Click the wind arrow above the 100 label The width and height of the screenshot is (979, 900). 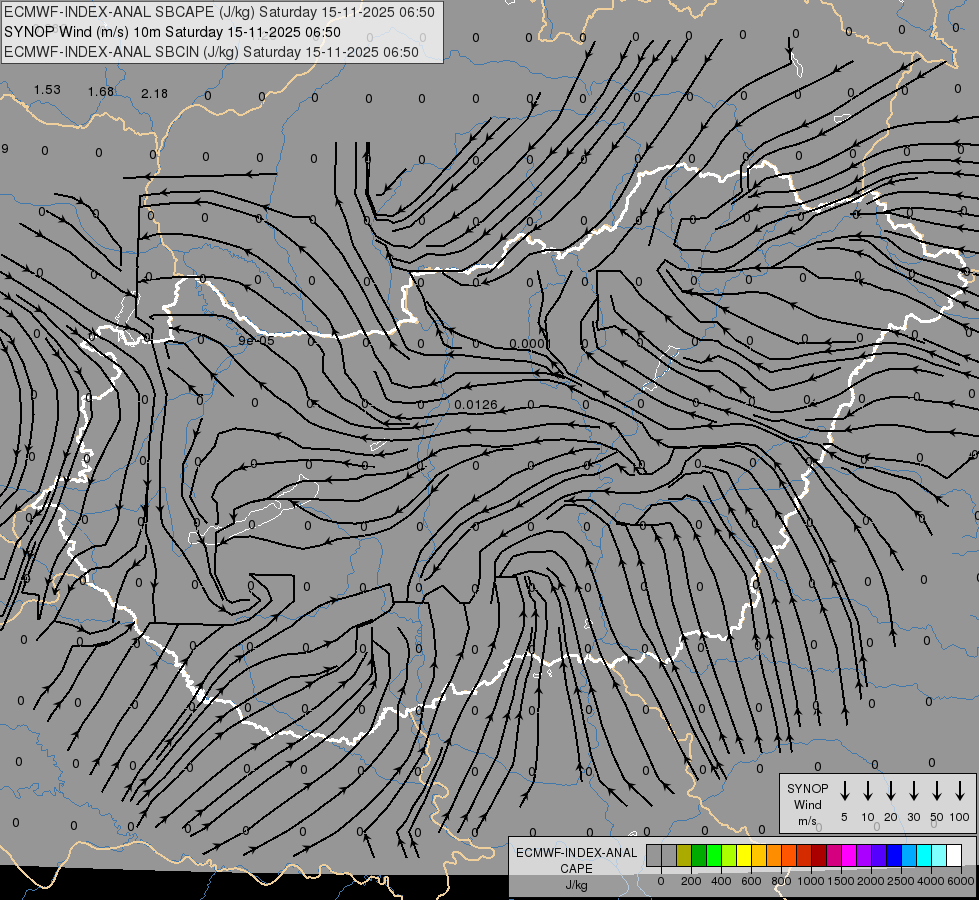(x=960, y=791)
